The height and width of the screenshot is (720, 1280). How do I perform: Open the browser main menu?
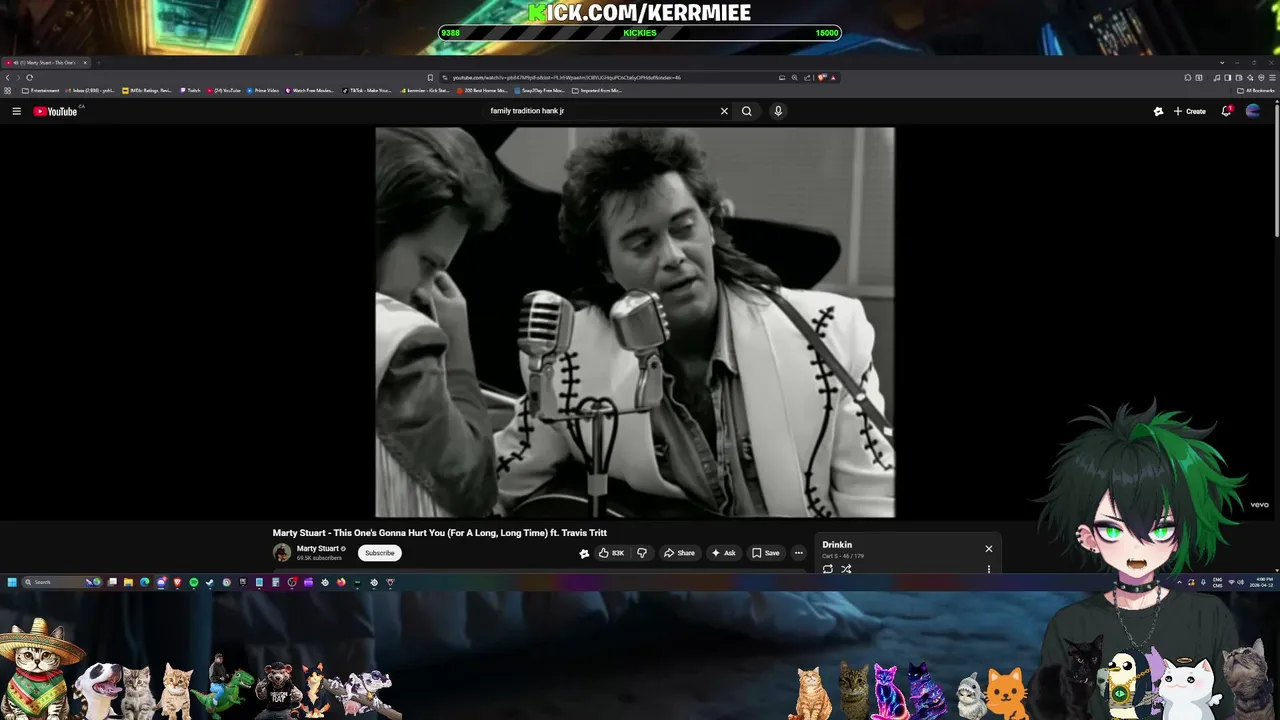[x=1270, y=77]
